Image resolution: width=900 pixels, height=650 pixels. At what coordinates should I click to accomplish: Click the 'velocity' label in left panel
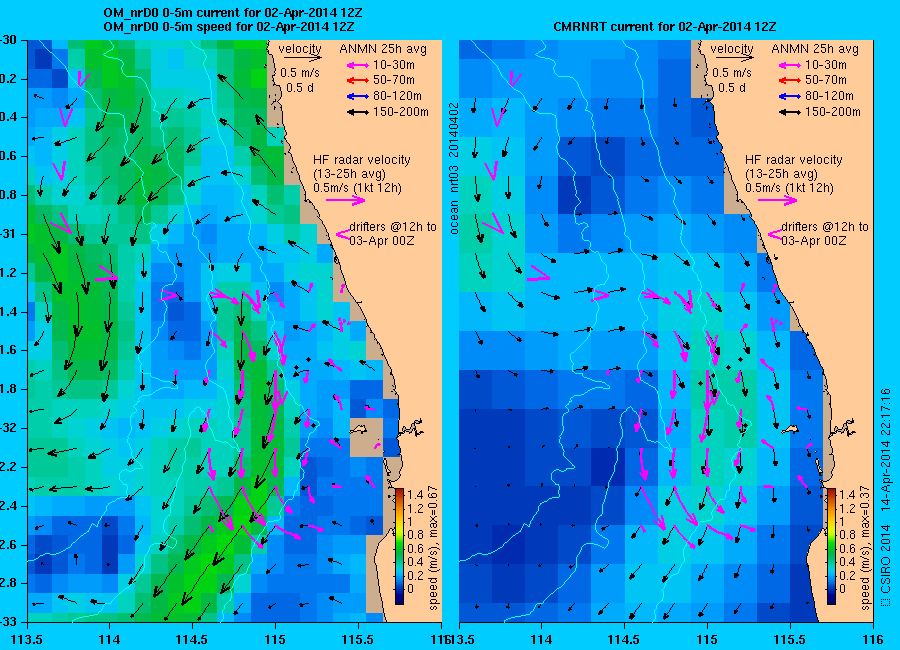(x=300, y=49)
